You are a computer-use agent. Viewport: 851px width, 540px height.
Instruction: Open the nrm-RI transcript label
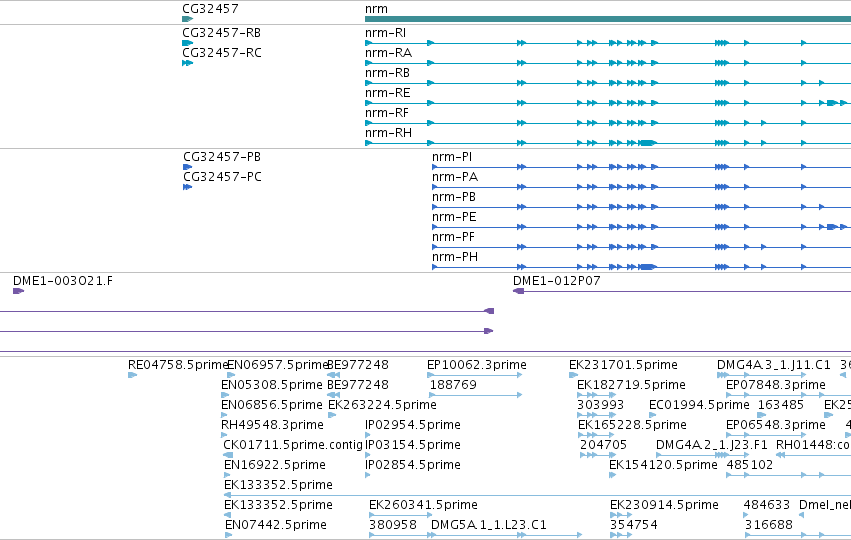coord(385,33)
